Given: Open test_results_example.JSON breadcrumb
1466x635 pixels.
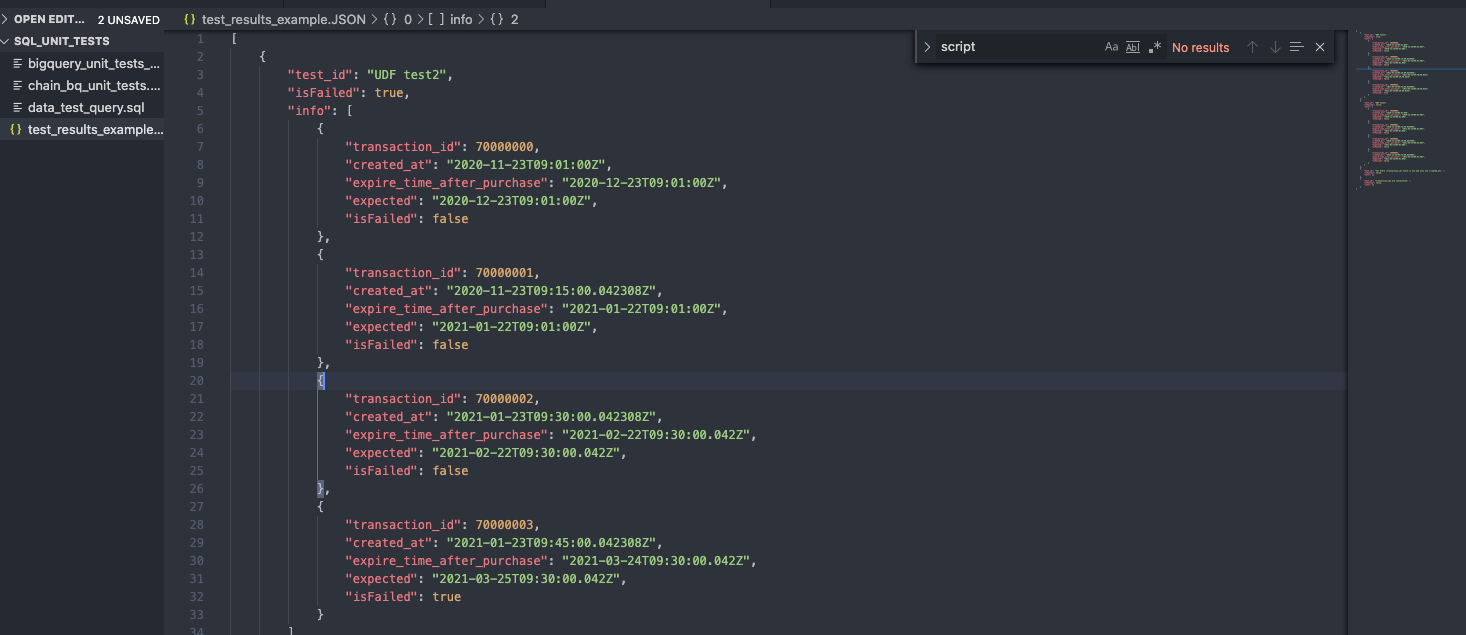Looking at the screenshot, I should (x=284, y=19).
